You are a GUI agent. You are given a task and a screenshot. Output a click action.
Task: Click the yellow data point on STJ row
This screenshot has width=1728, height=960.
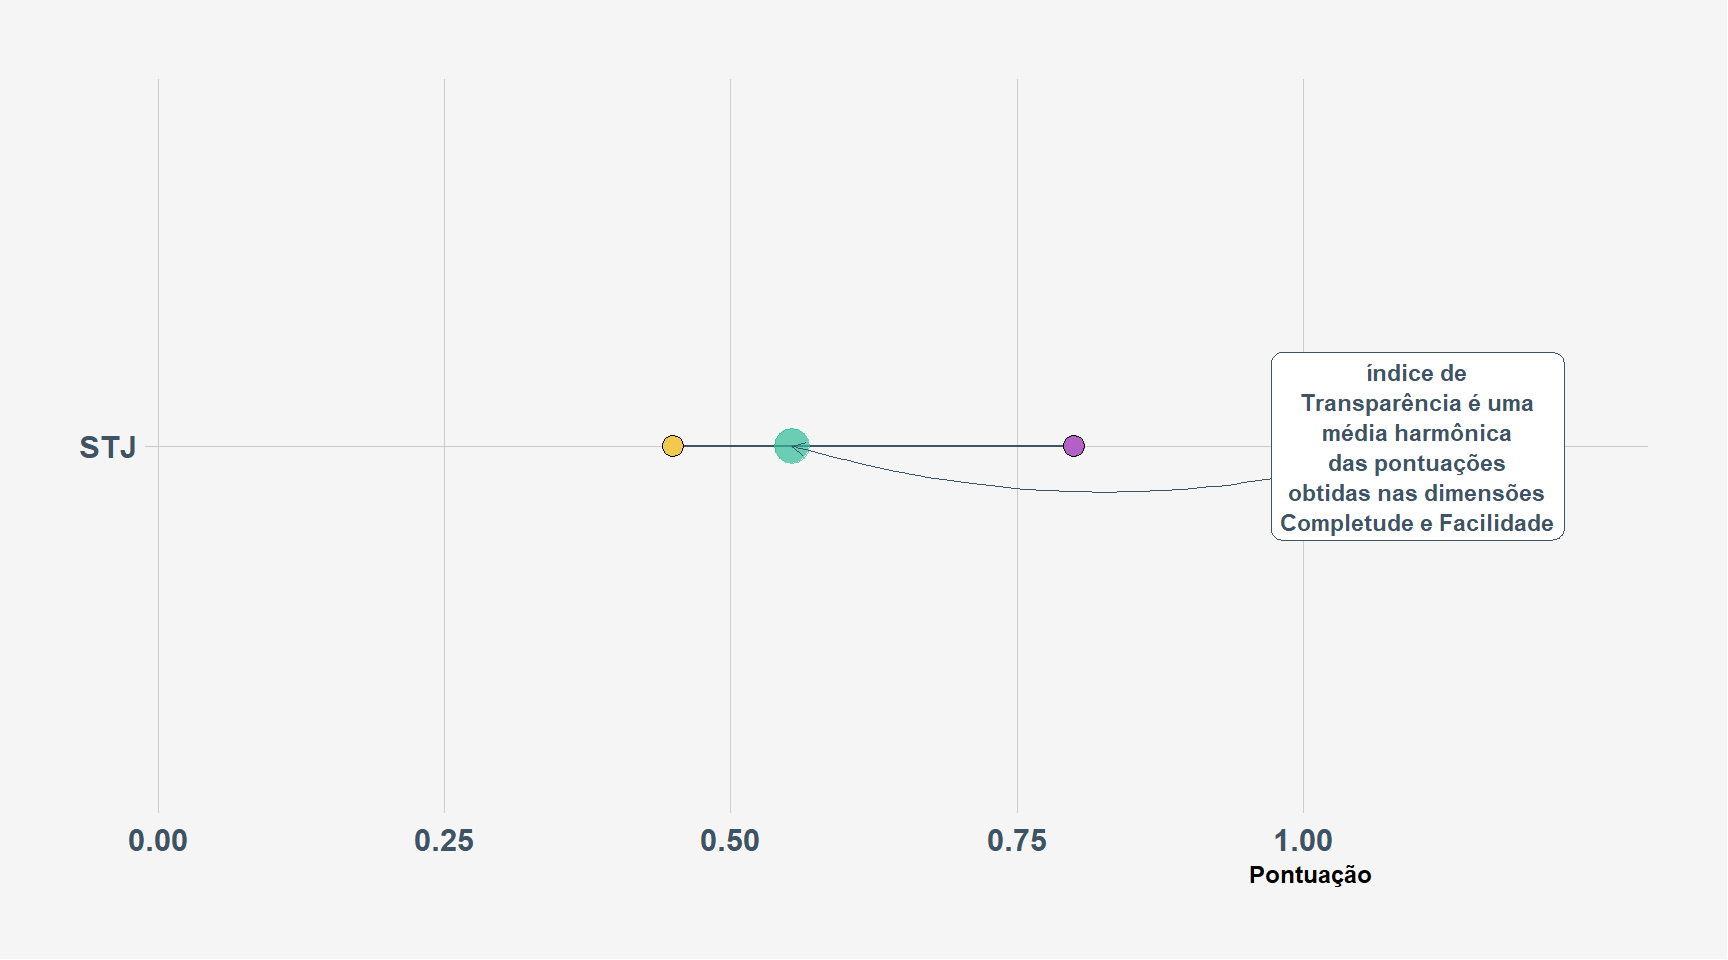pos(673,446)
